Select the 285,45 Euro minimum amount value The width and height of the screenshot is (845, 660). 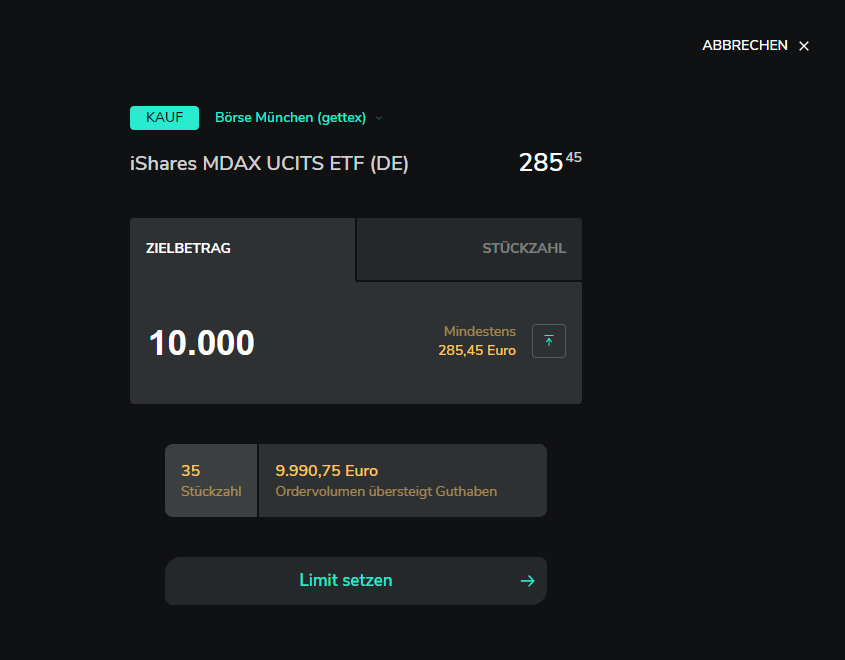(x=477, y=351)
